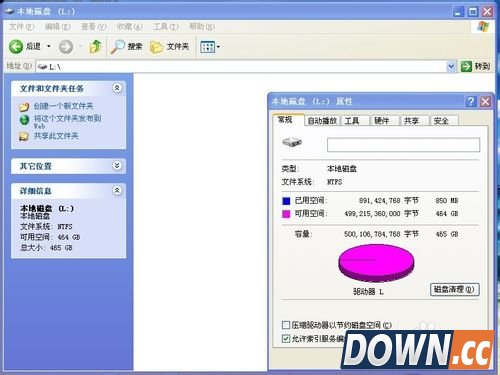Open the View (查看) menu

[x=93, y=27]
